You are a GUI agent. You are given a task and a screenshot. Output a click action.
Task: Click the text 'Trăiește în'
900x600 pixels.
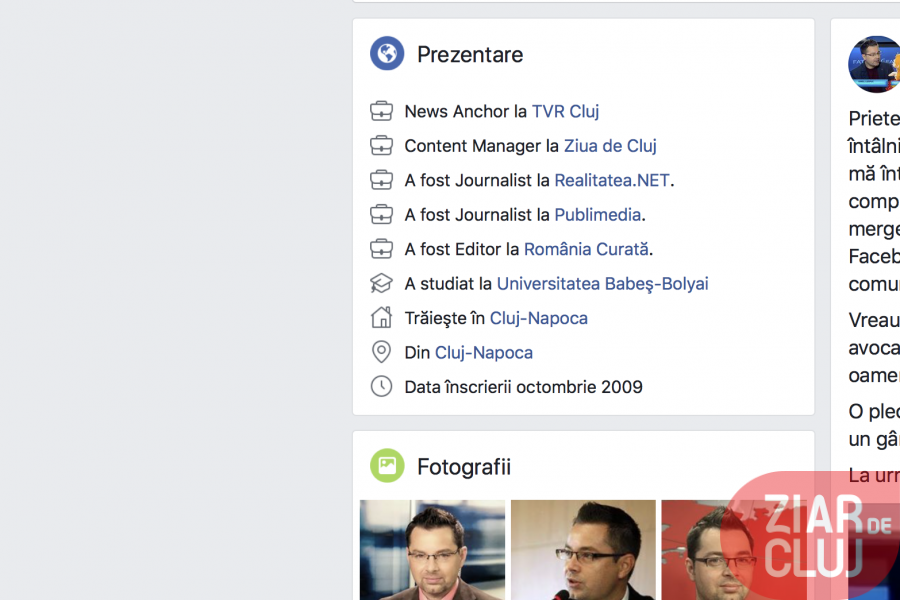[x=445, y=318]
